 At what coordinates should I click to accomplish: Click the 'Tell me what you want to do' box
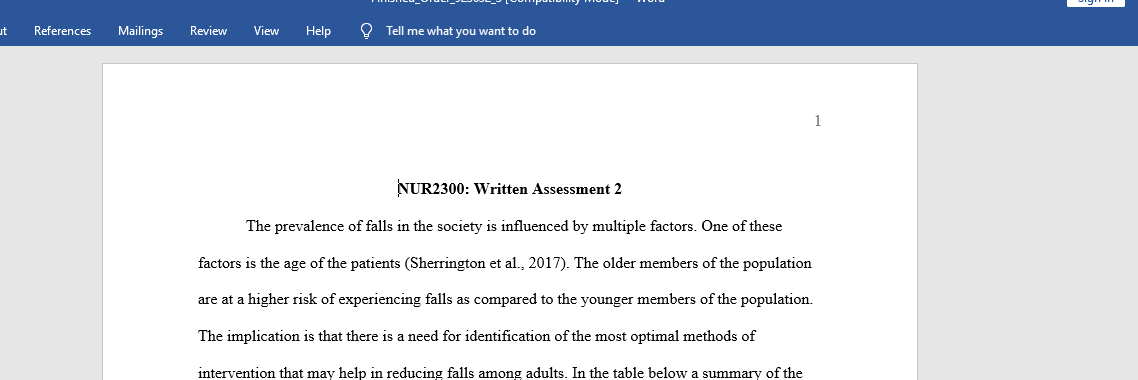(461, 30)
